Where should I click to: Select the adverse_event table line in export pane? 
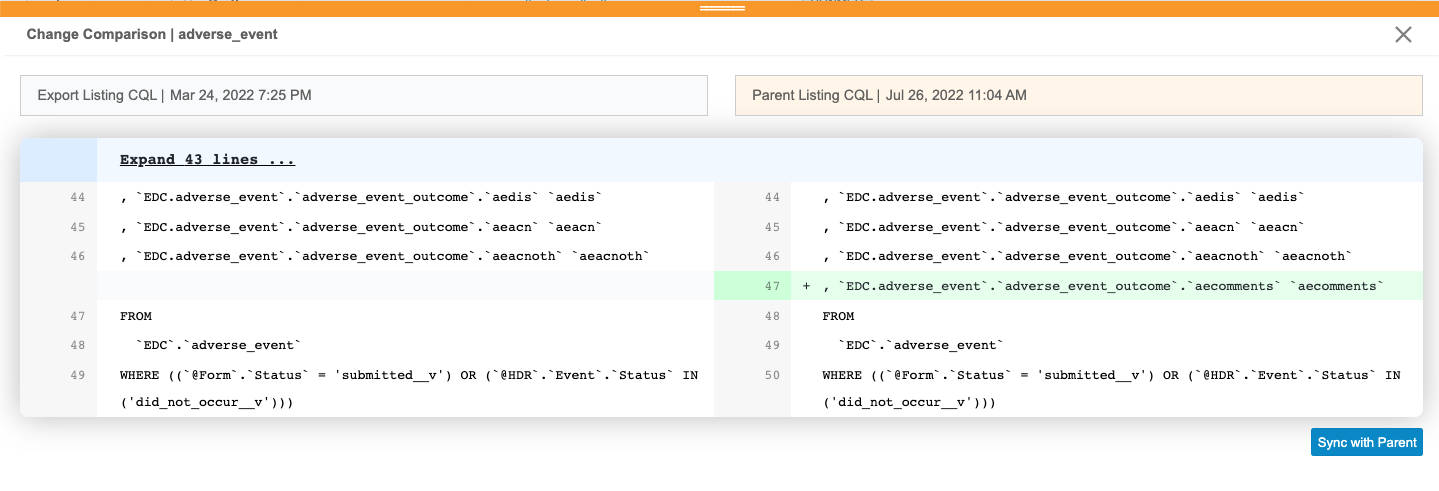218,346
